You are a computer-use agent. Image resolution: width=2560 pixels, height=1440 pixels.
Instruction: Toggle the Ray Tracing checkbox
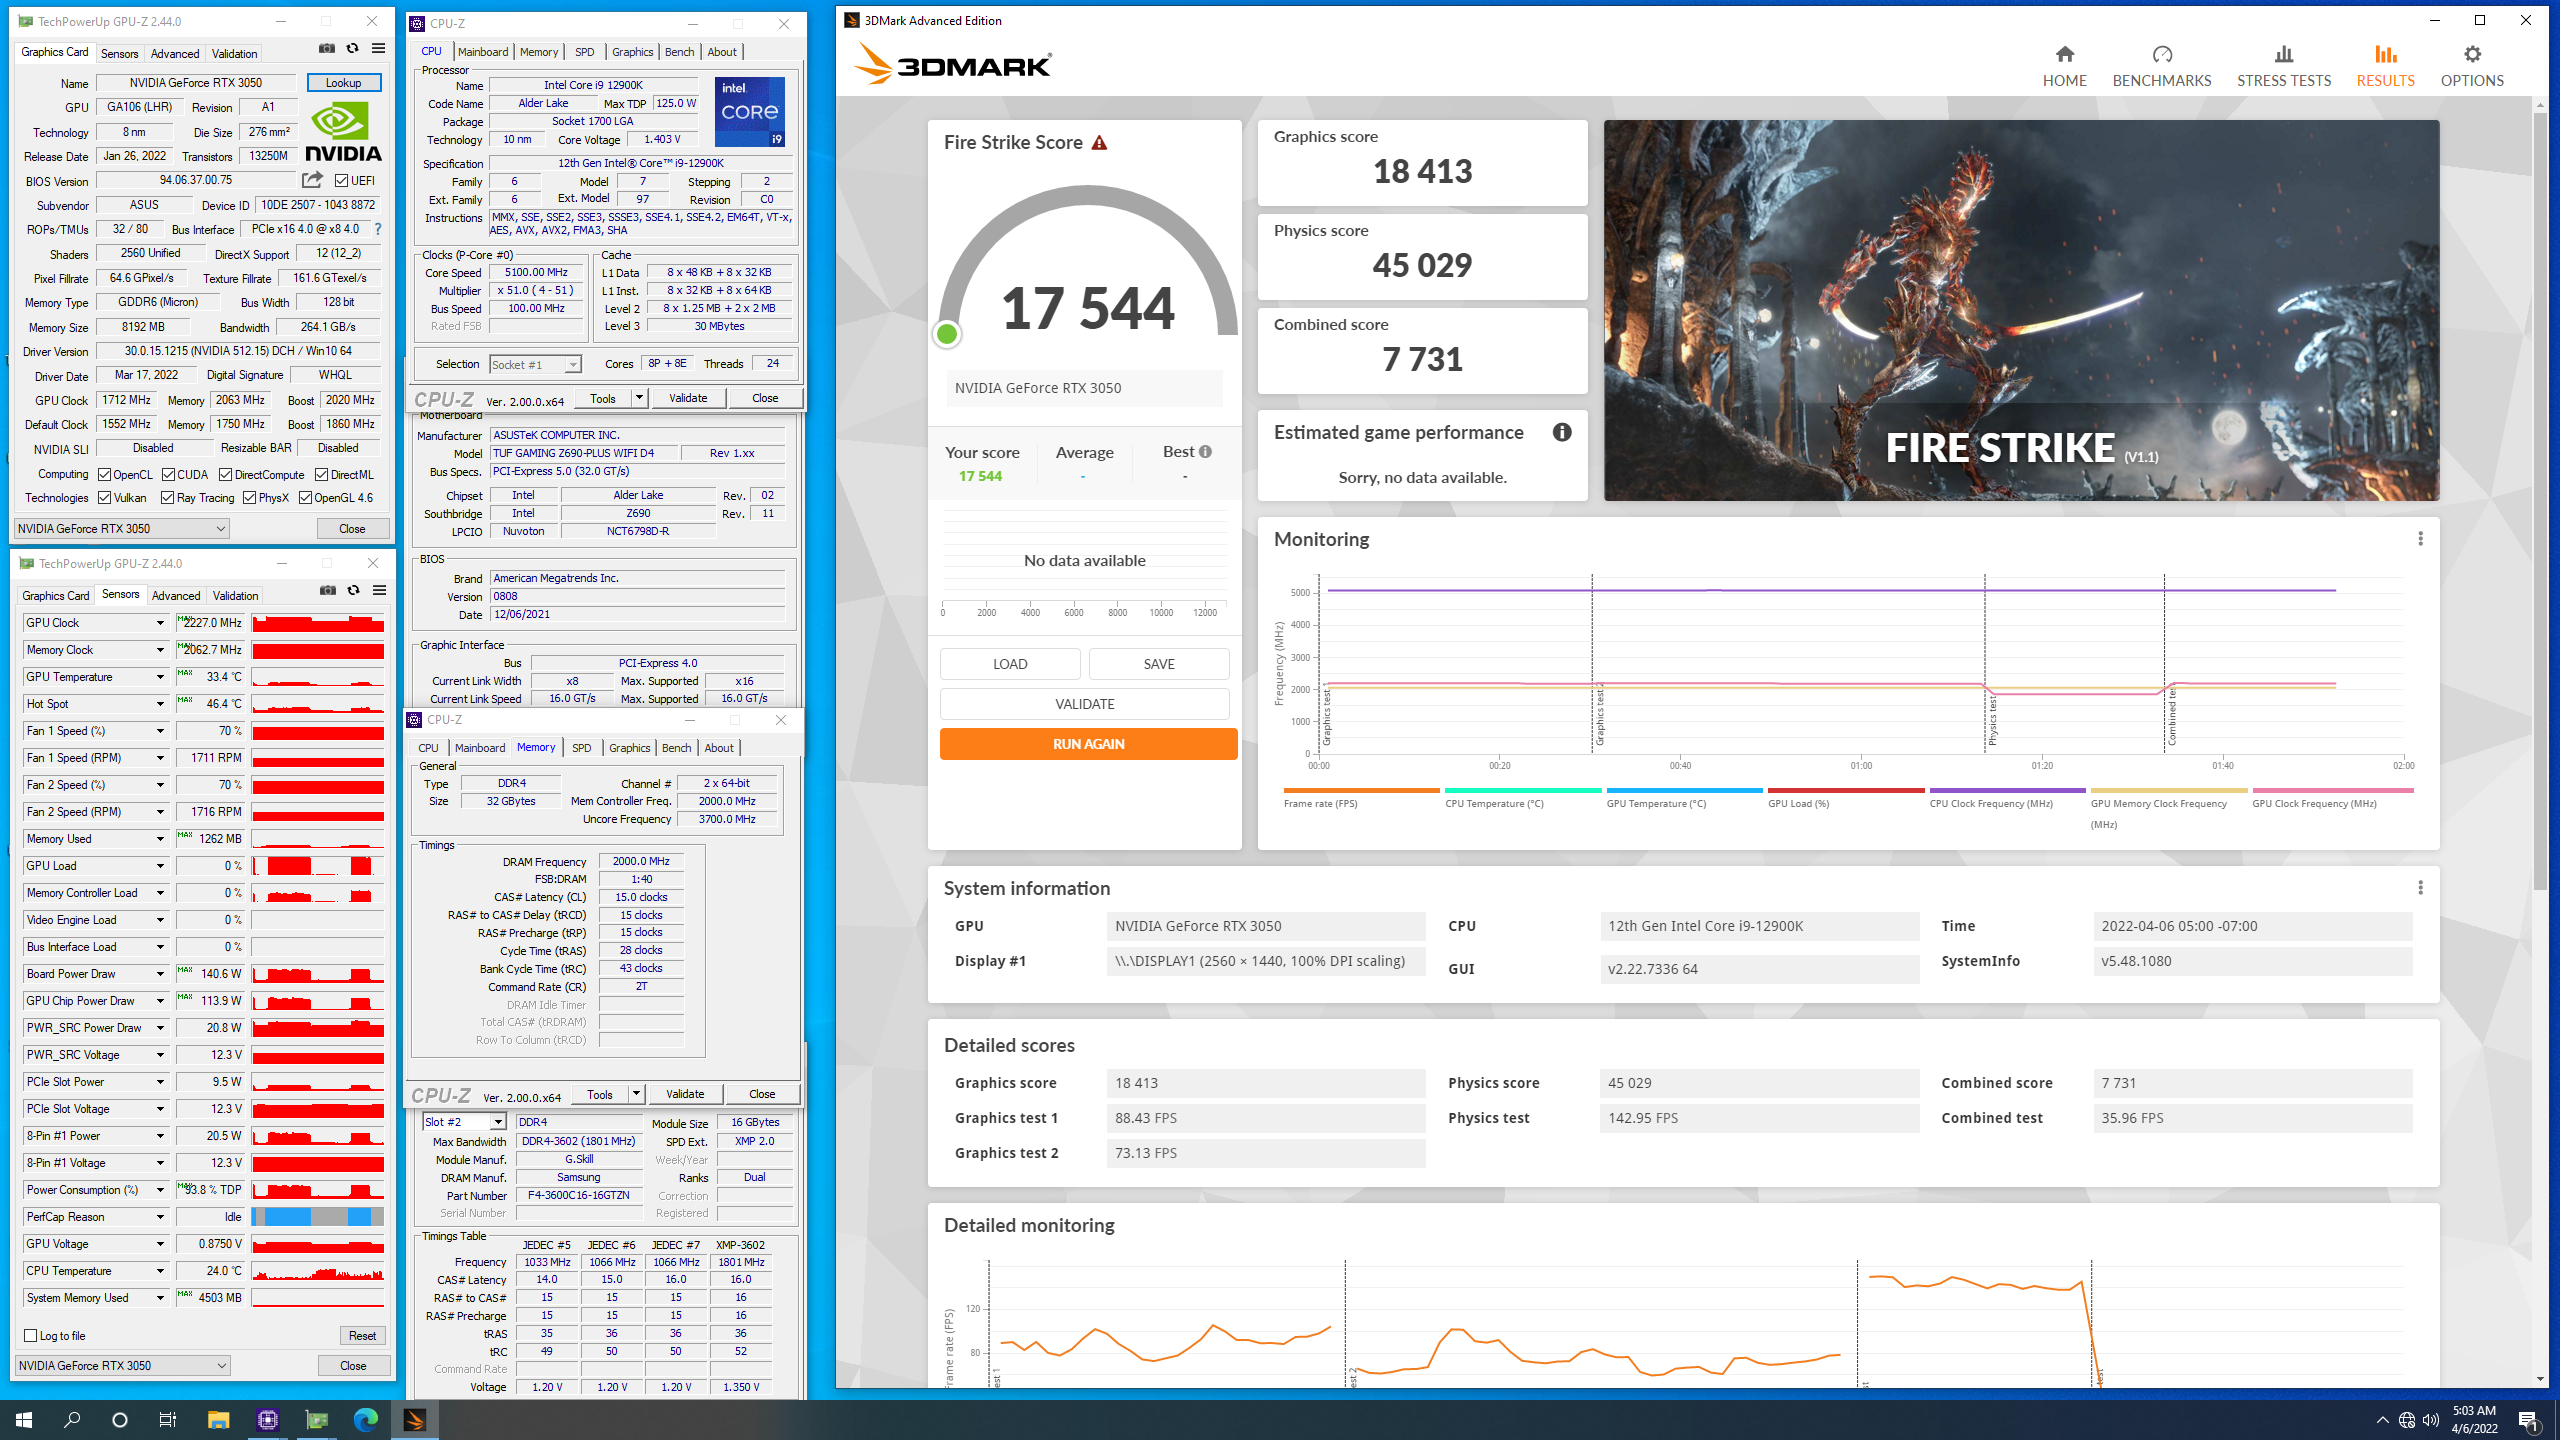168,497
